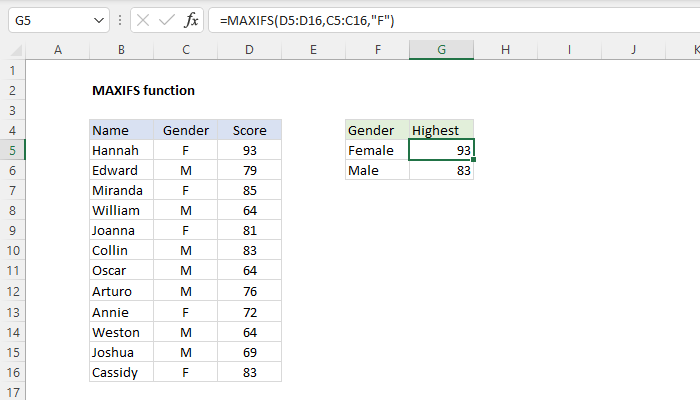The width and height of the screenshot is (700, 400).
Task: Click Annie's score cell showing 72
Action: pyautogui.click(x=250, y=312)
